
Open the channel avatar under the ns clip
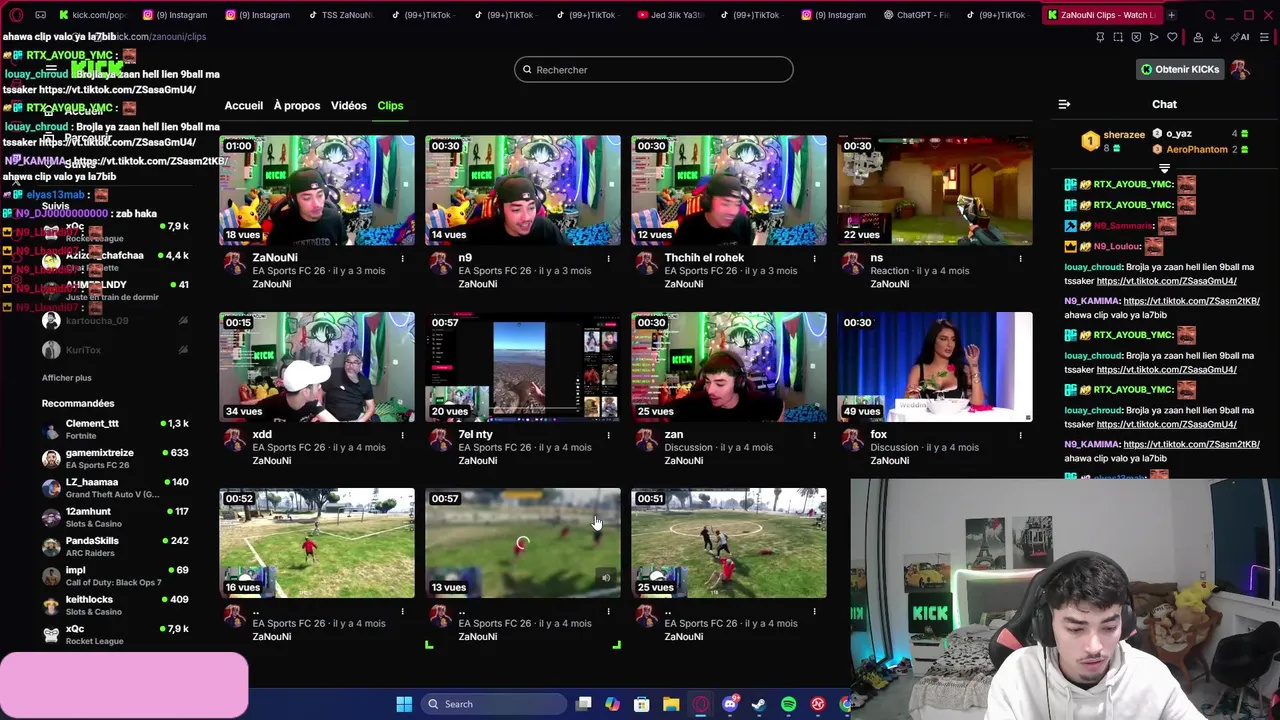(851, 262)
